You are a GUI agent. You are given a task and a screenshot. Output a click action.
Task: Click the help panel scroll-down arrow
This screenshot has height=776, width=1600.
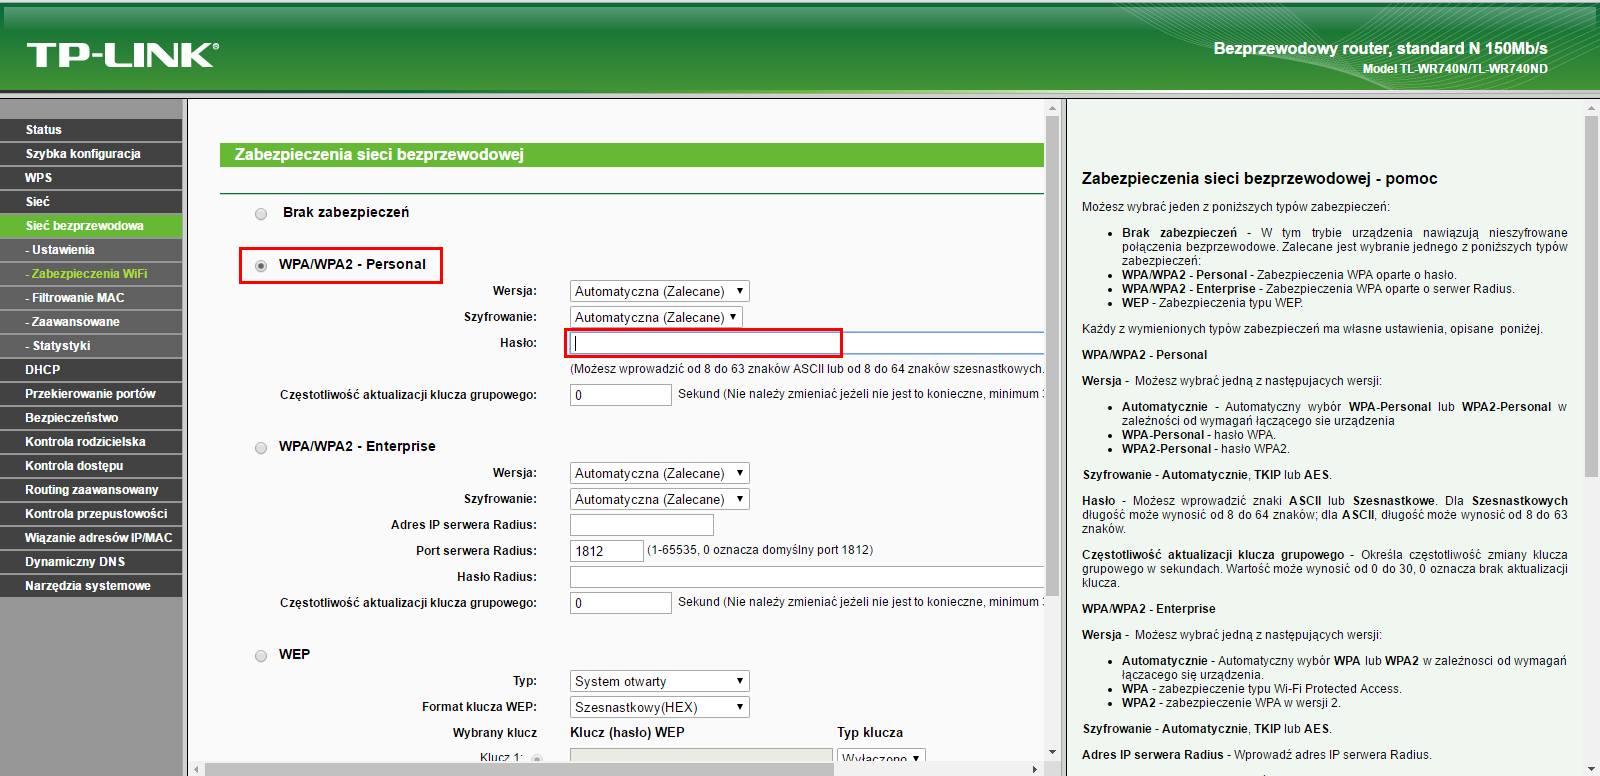point(1591,768)
